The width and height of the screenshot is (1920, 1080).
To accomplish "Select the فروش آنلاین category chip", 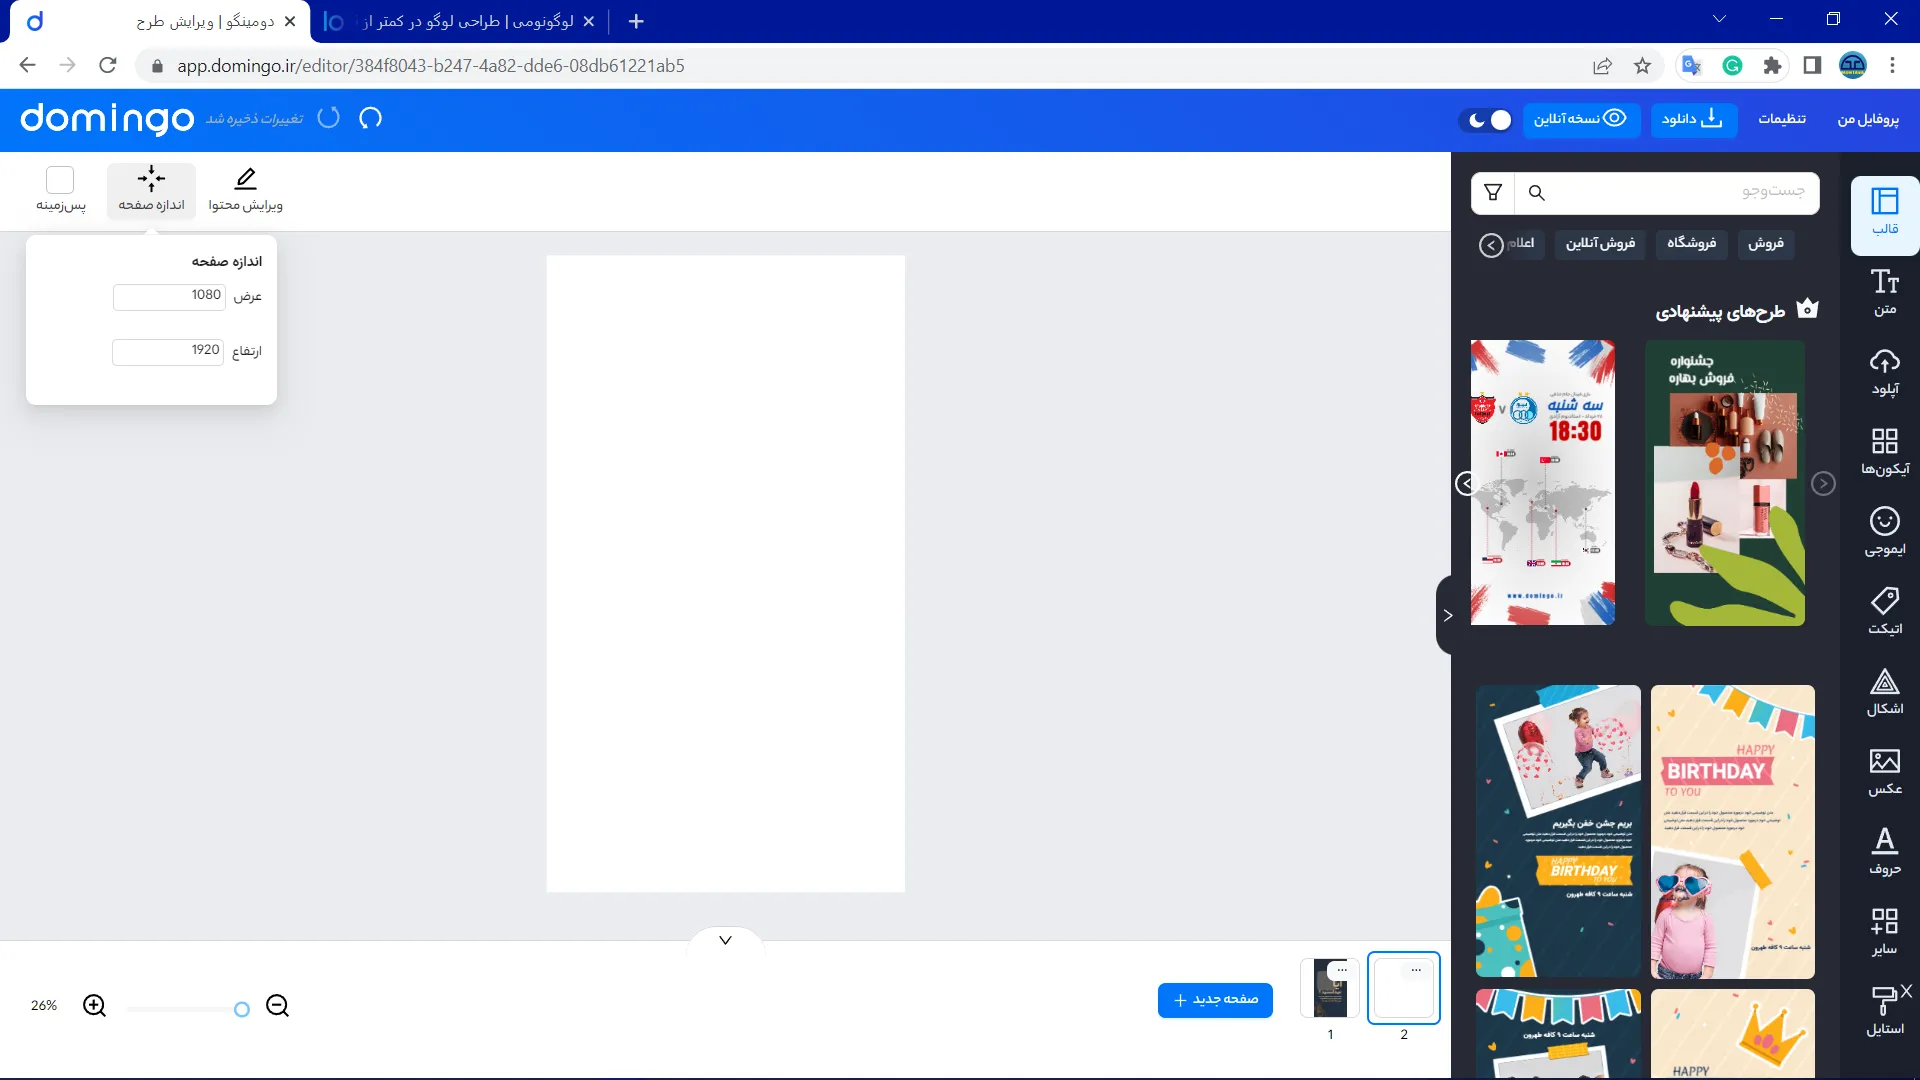I will (x=1600, y=243).
